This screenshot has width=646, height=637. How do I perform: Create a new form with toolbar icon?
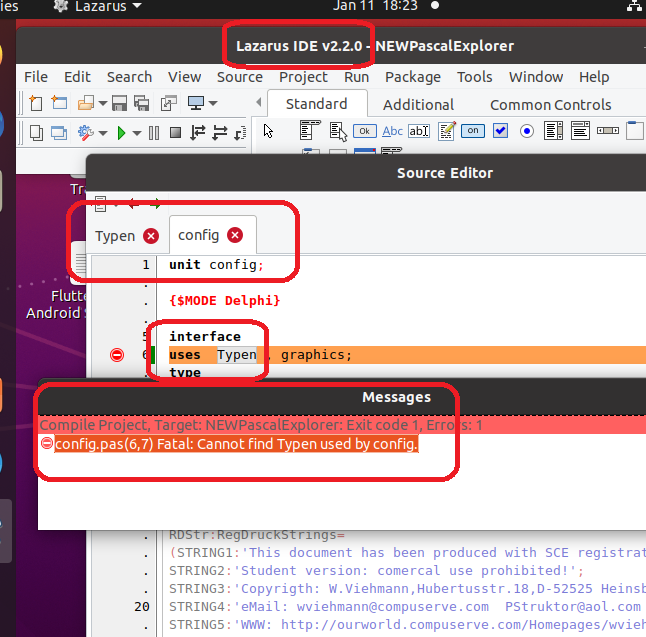[x=59, y=102]
